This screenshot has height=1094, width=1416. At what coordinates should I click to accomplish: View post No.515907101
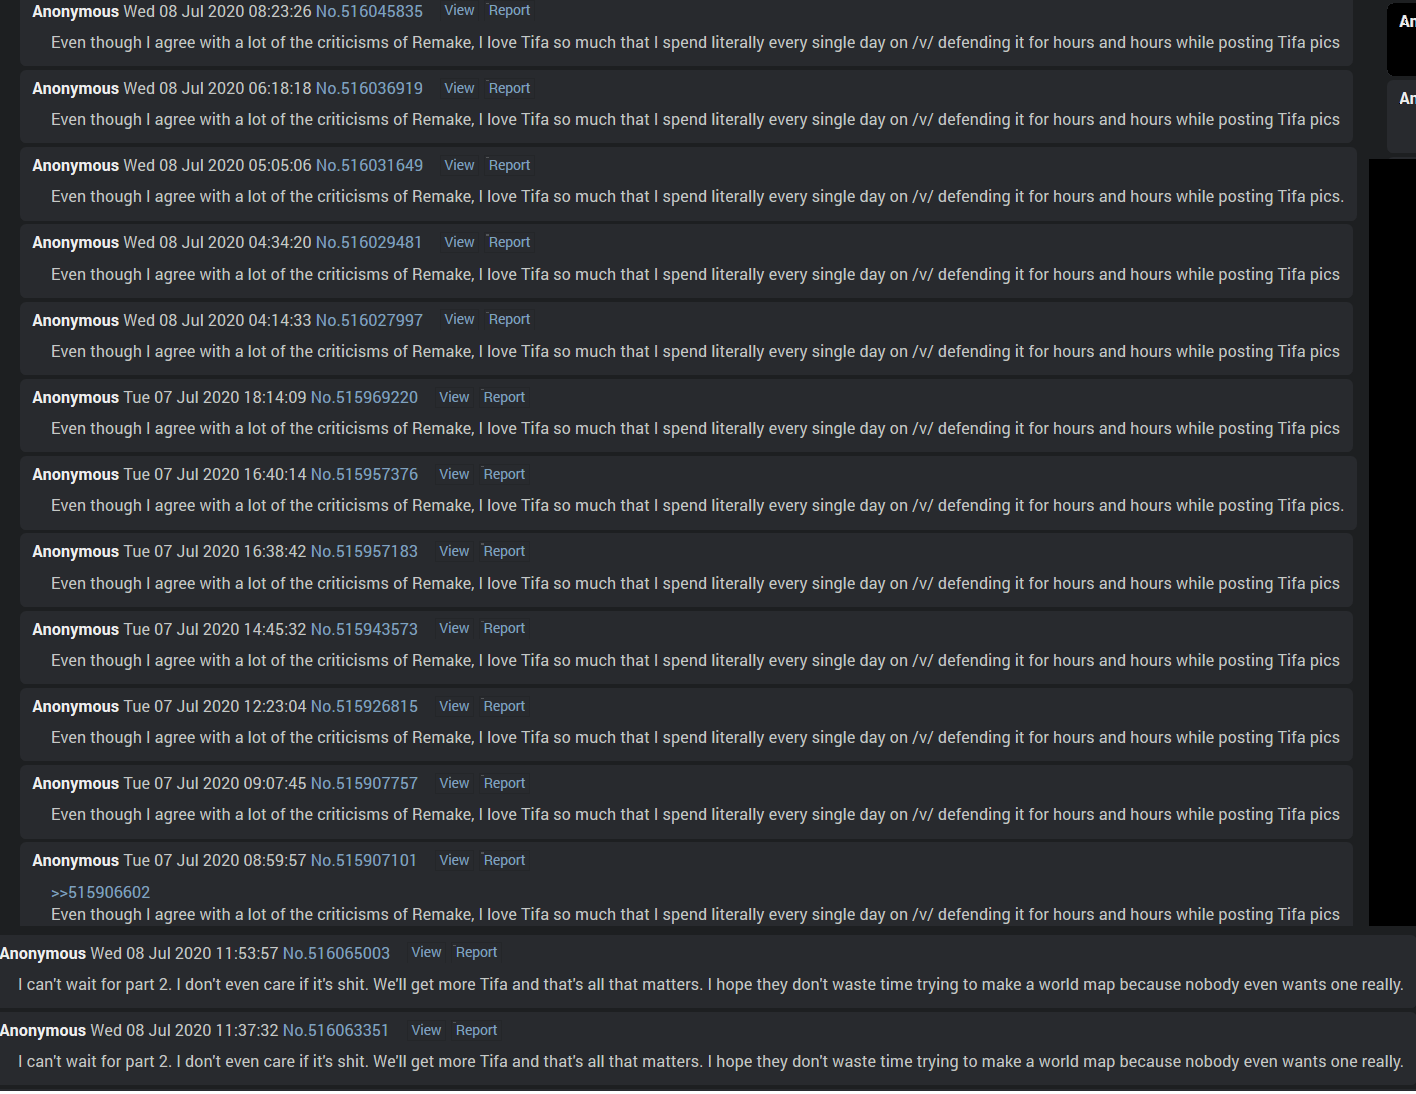(x=454, y=860)
